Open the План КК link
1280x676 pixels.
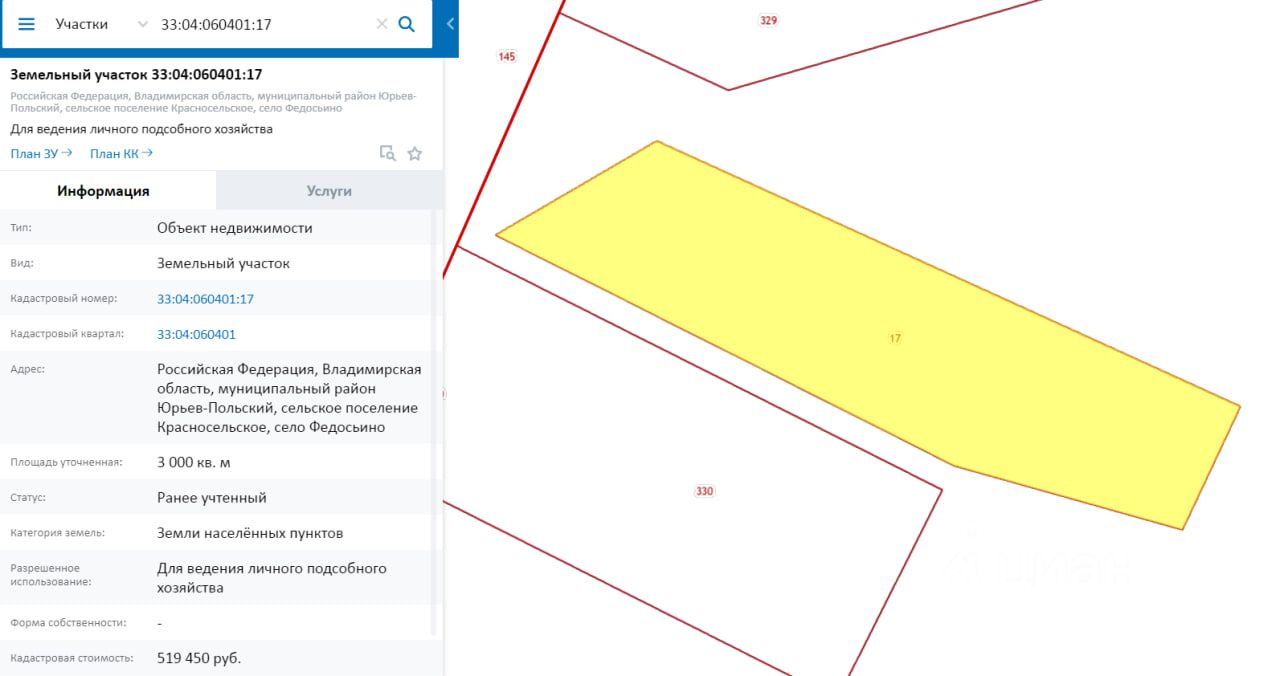tap(121, 153)
